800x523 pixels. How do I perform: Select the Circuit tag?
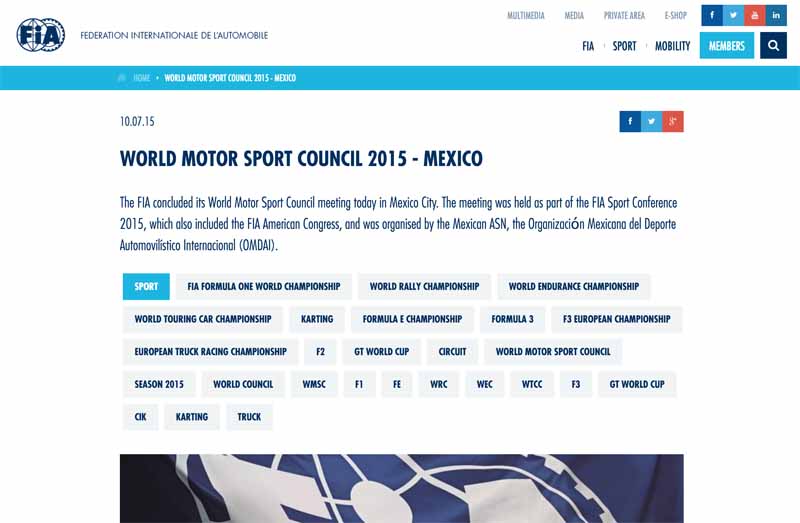coord(453,352)
